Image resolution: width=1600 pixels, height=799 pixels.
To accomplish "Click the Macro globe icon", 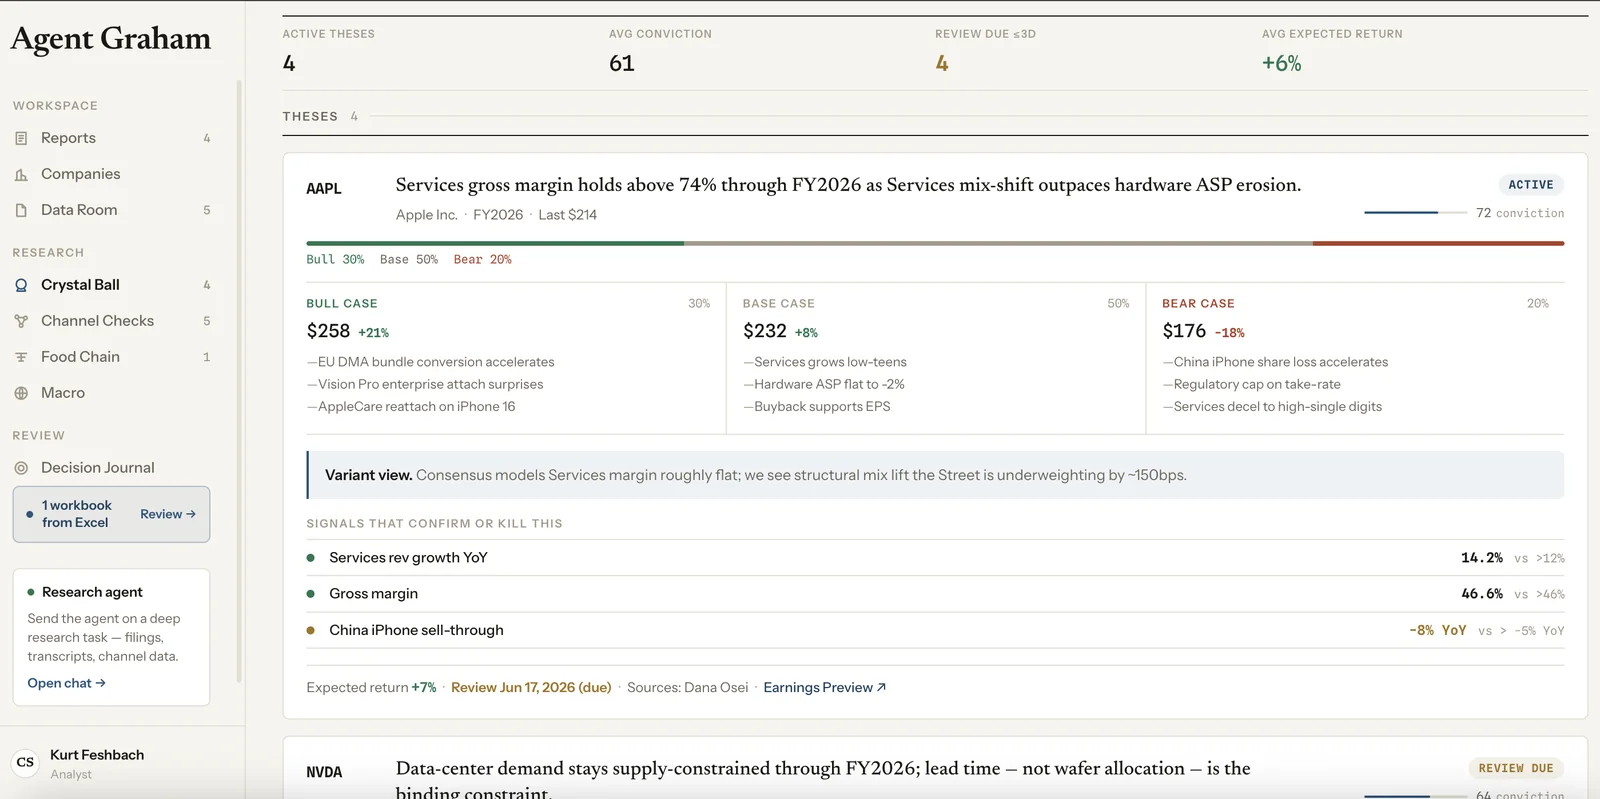I will click(x=21, y=393).
